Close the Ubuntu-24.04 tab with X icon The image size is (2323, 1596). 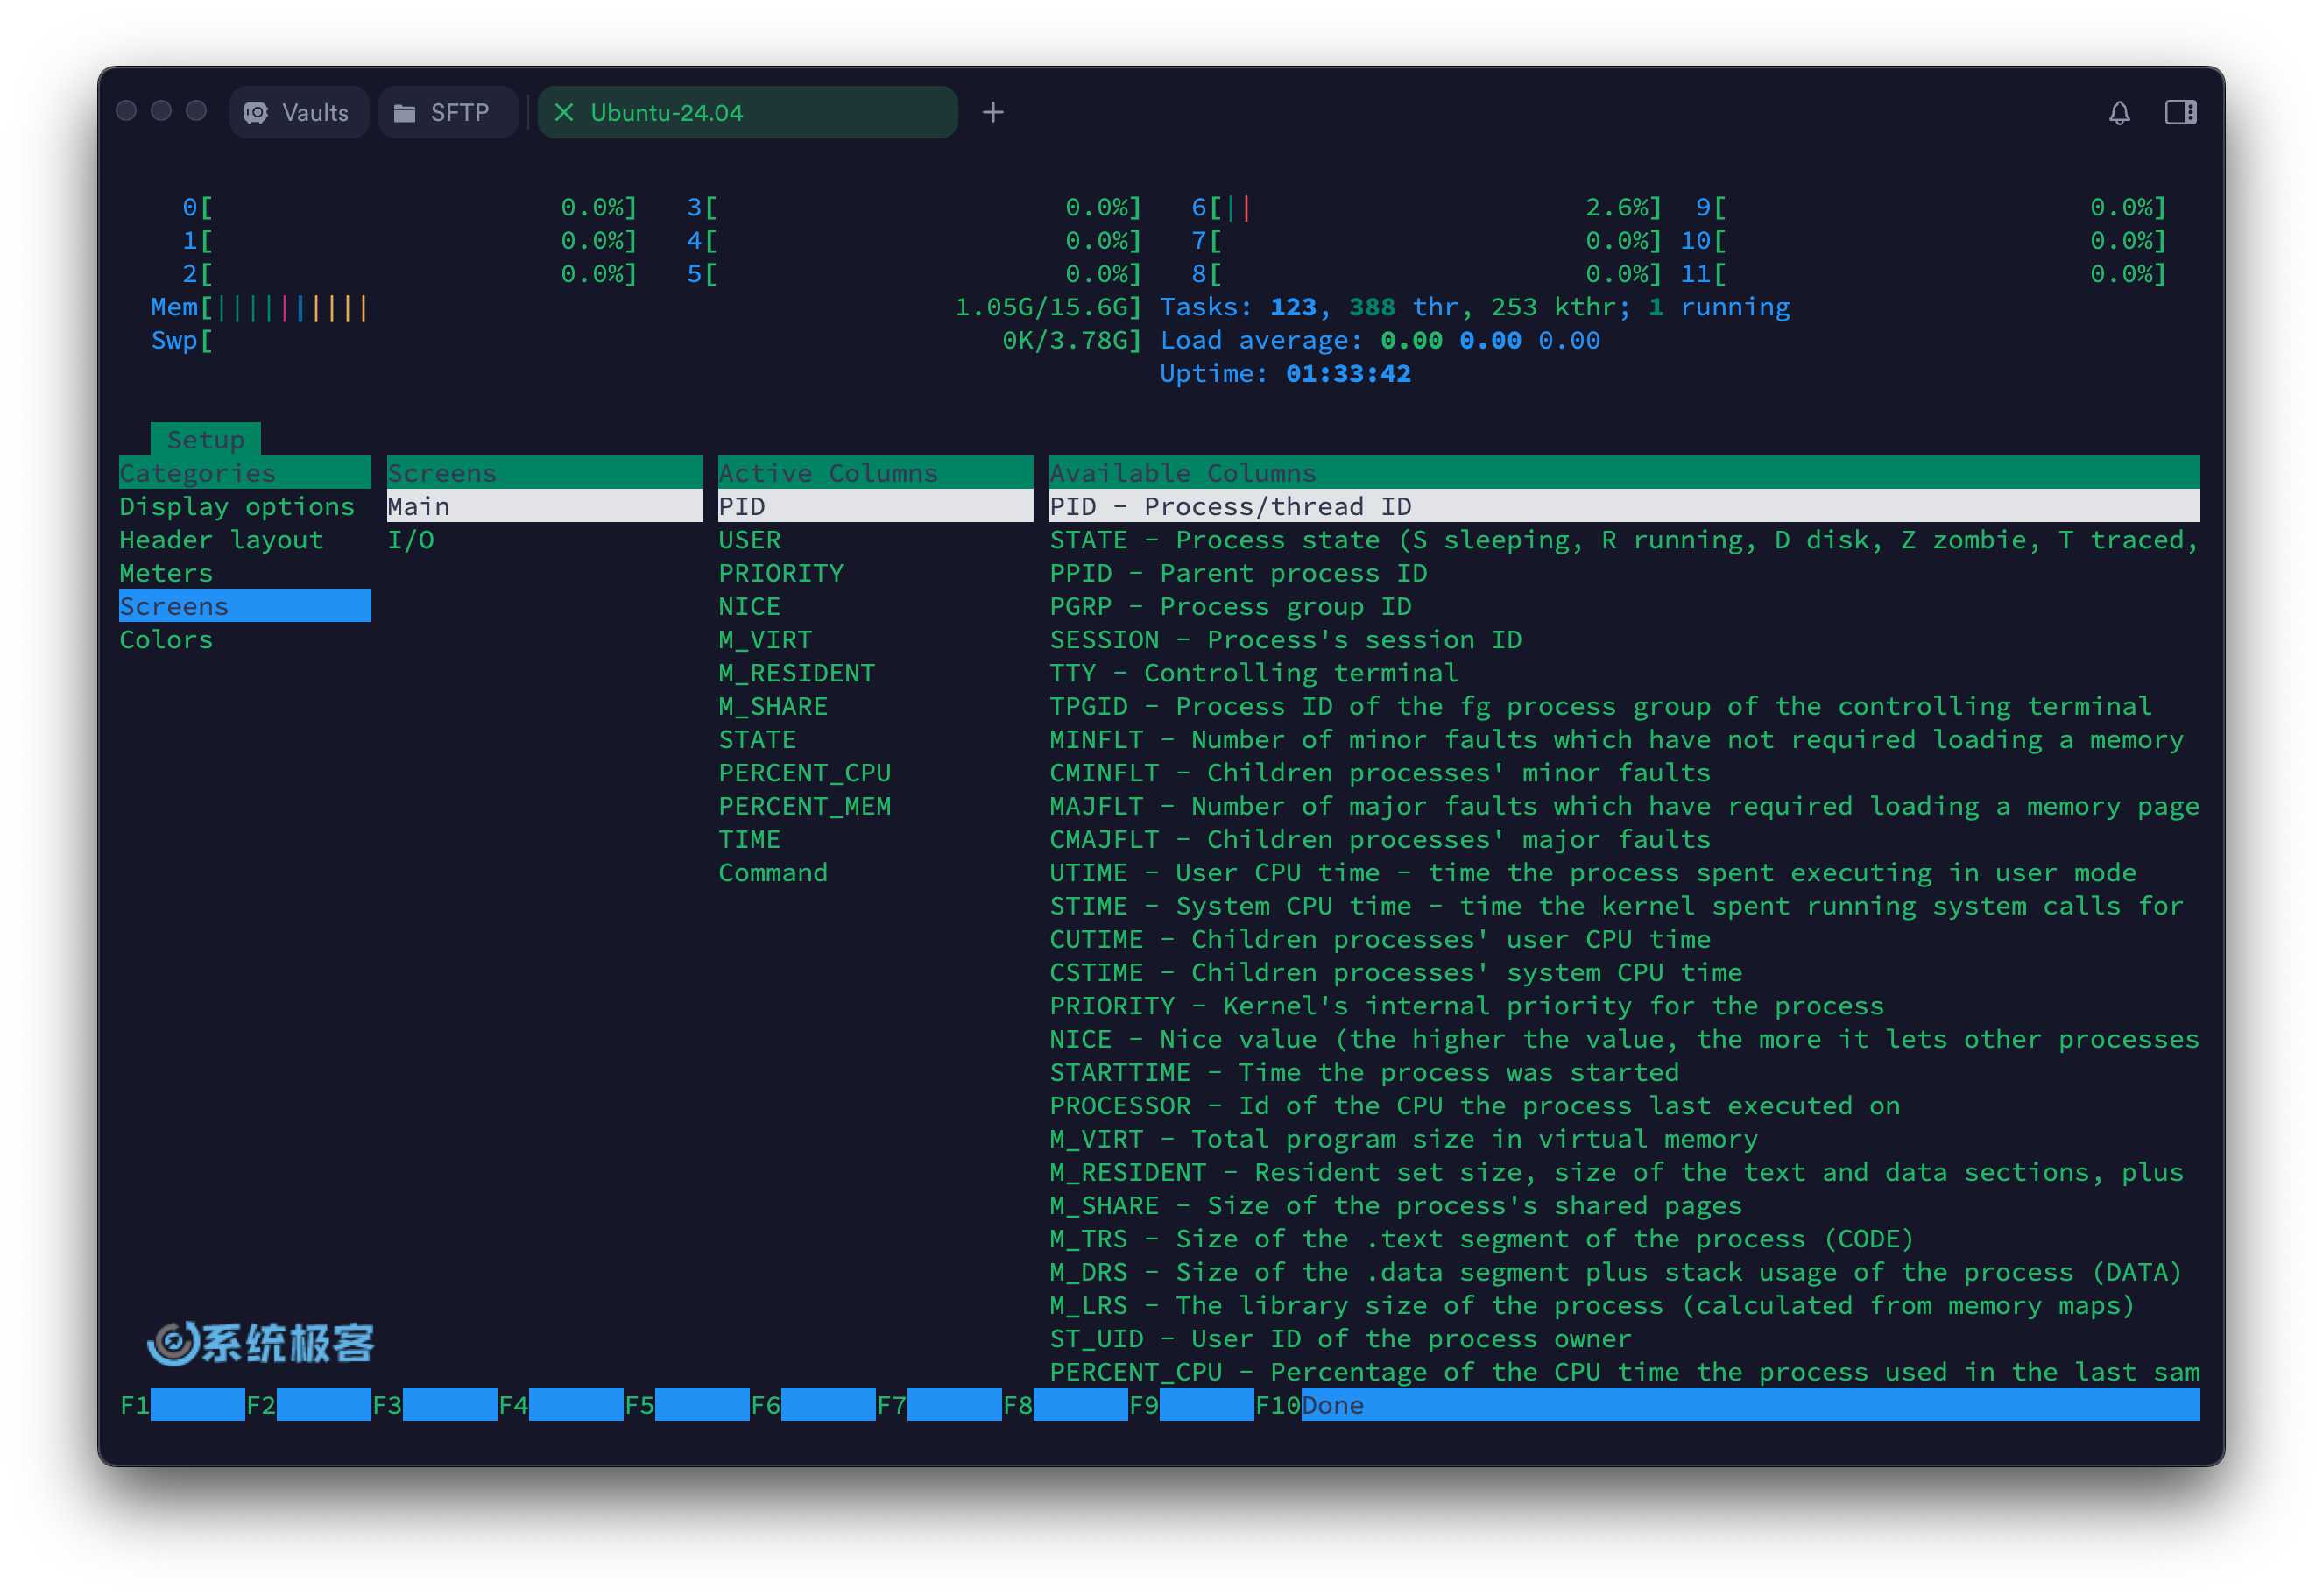point(564,113)
